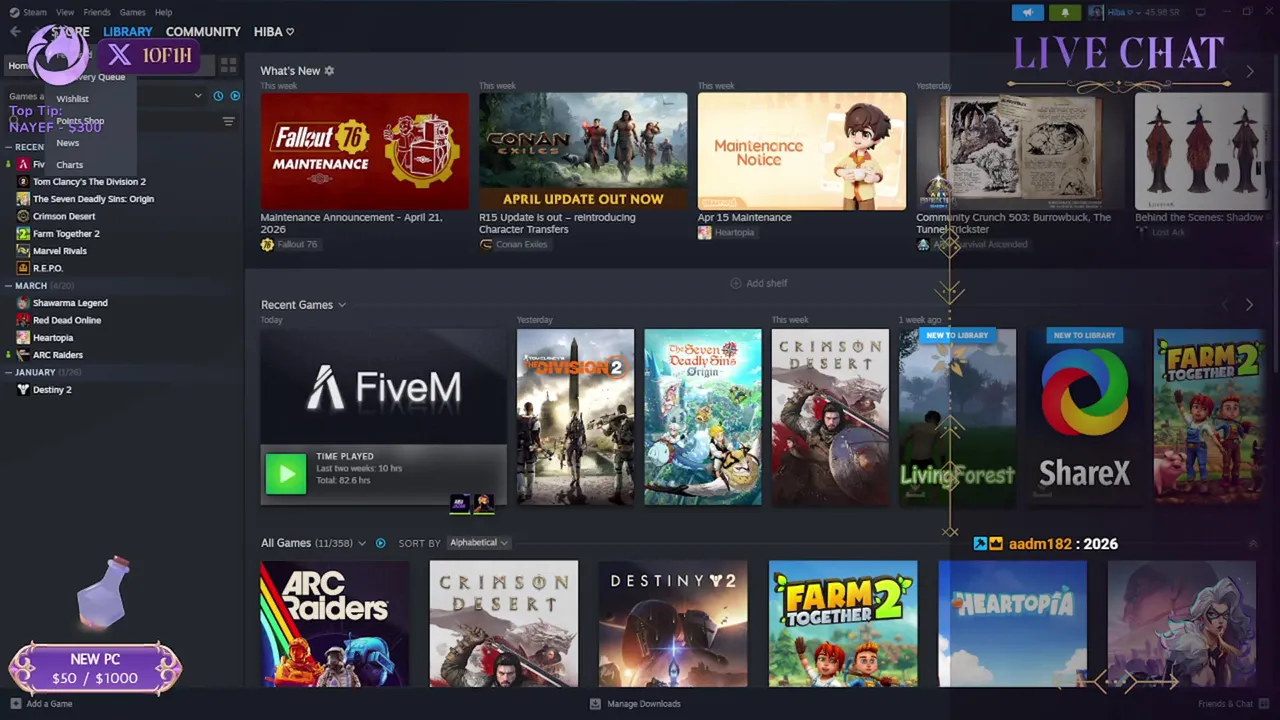Collapse the MARCH section in sidebar

coord(8,286)
